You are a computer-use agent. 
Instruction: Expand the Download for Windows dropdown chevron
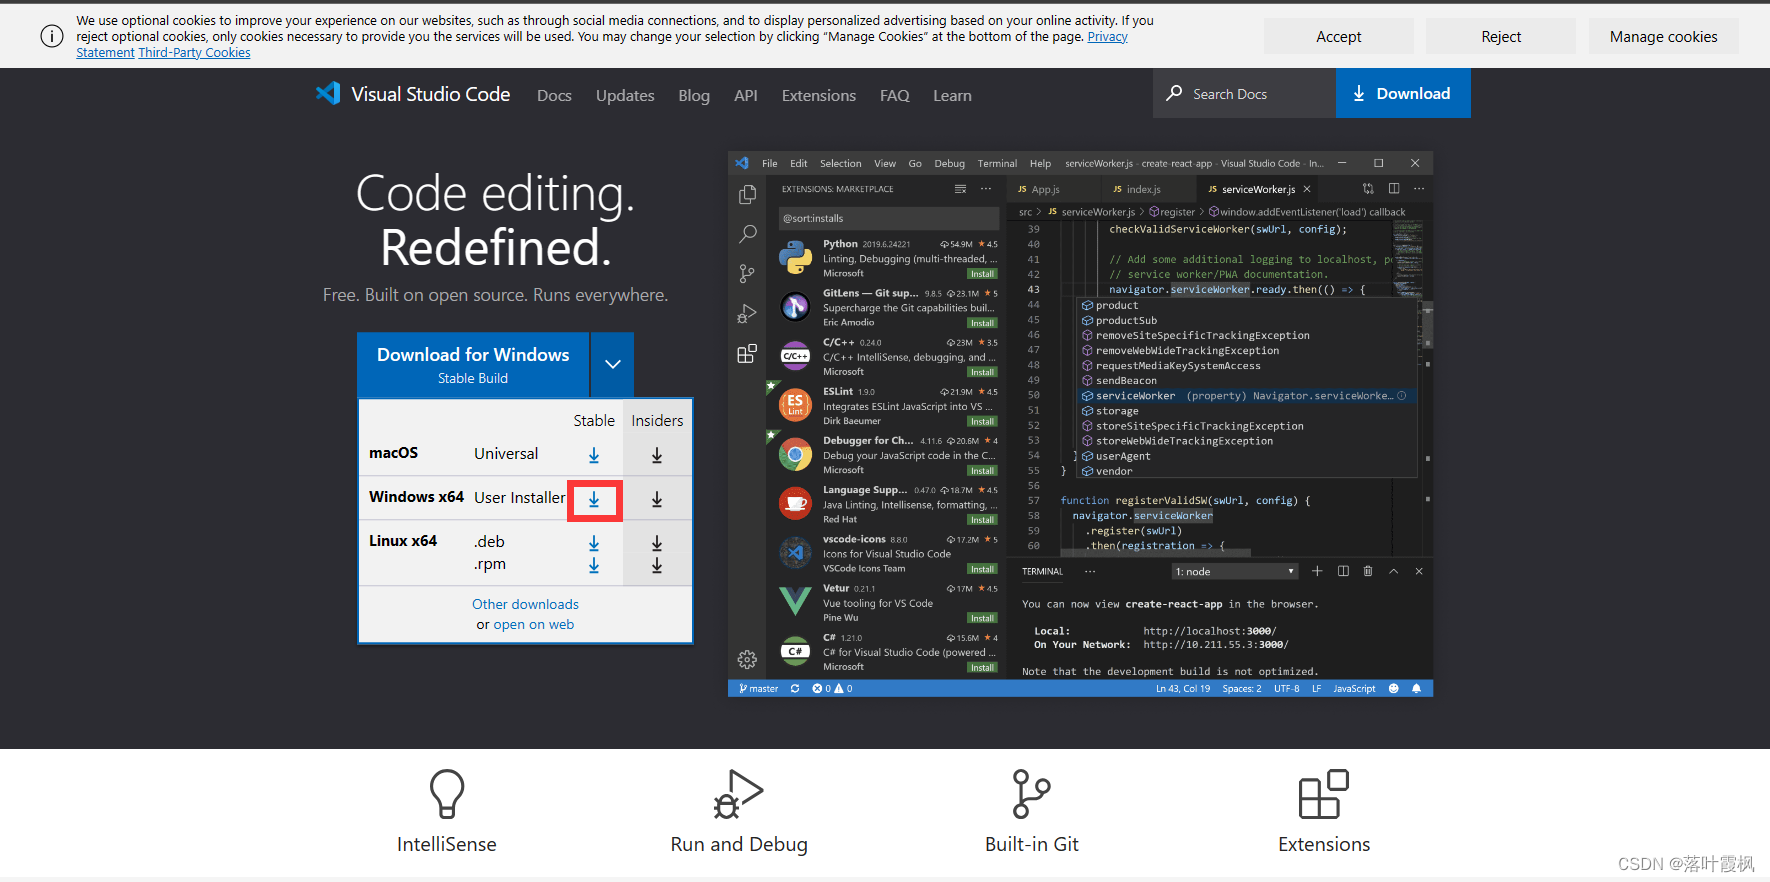pyautogui.click(x=613, y=364)
